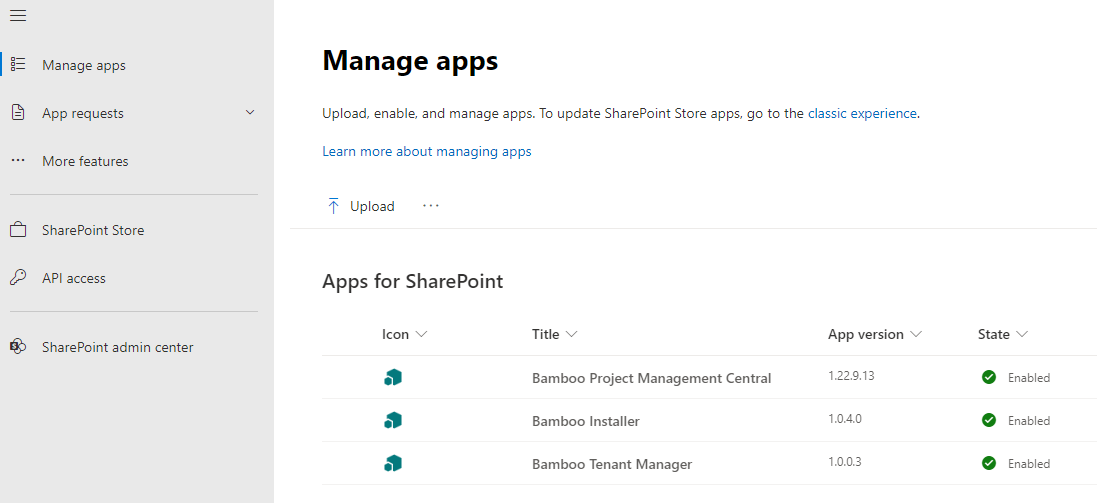Follow the classic experience link

click(862, 113)
